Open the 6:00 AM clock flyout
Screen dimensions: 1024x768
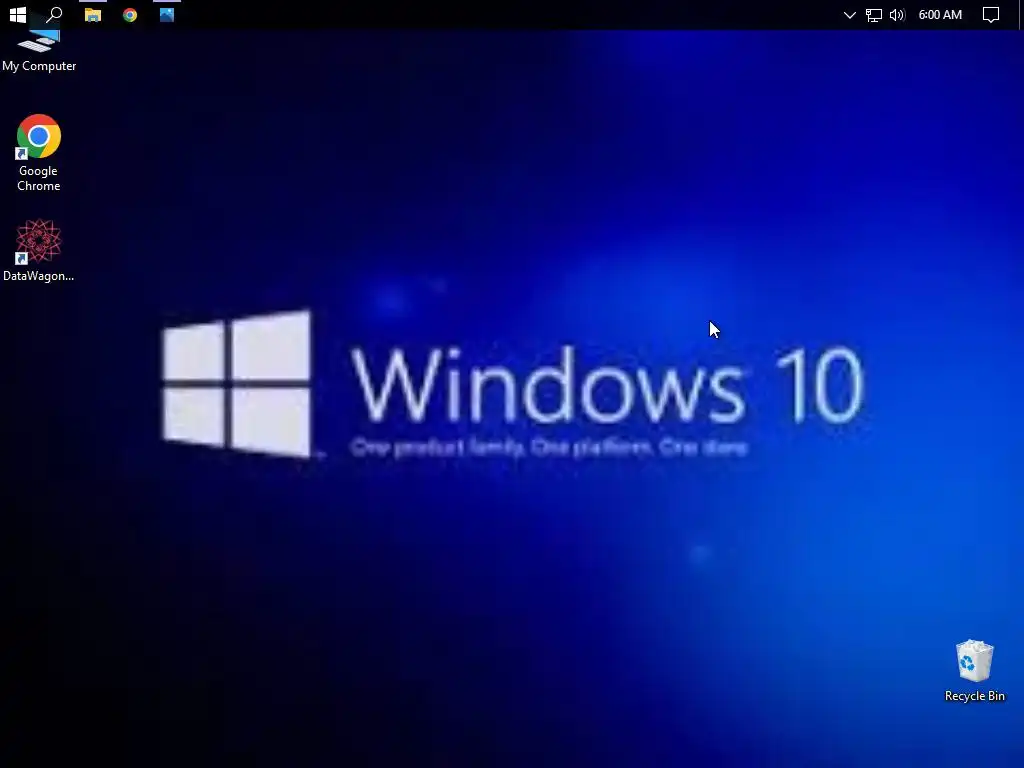[940, 14]
